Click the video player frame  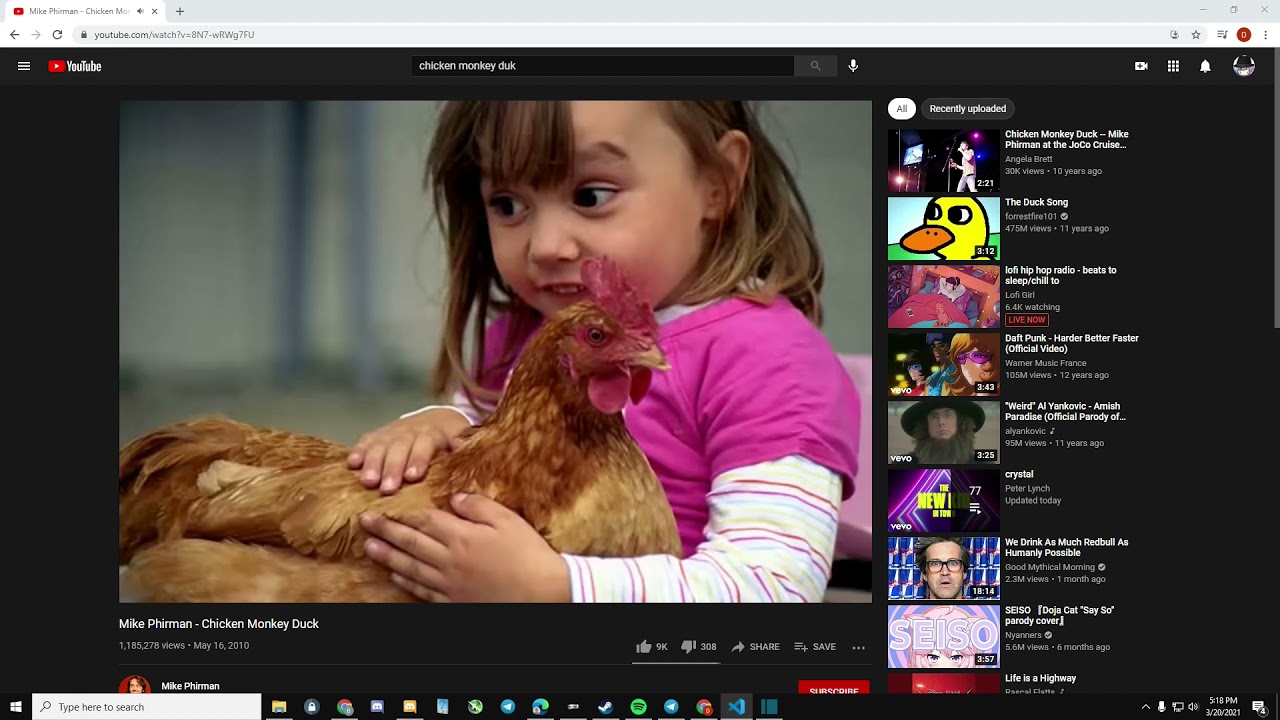495,351
